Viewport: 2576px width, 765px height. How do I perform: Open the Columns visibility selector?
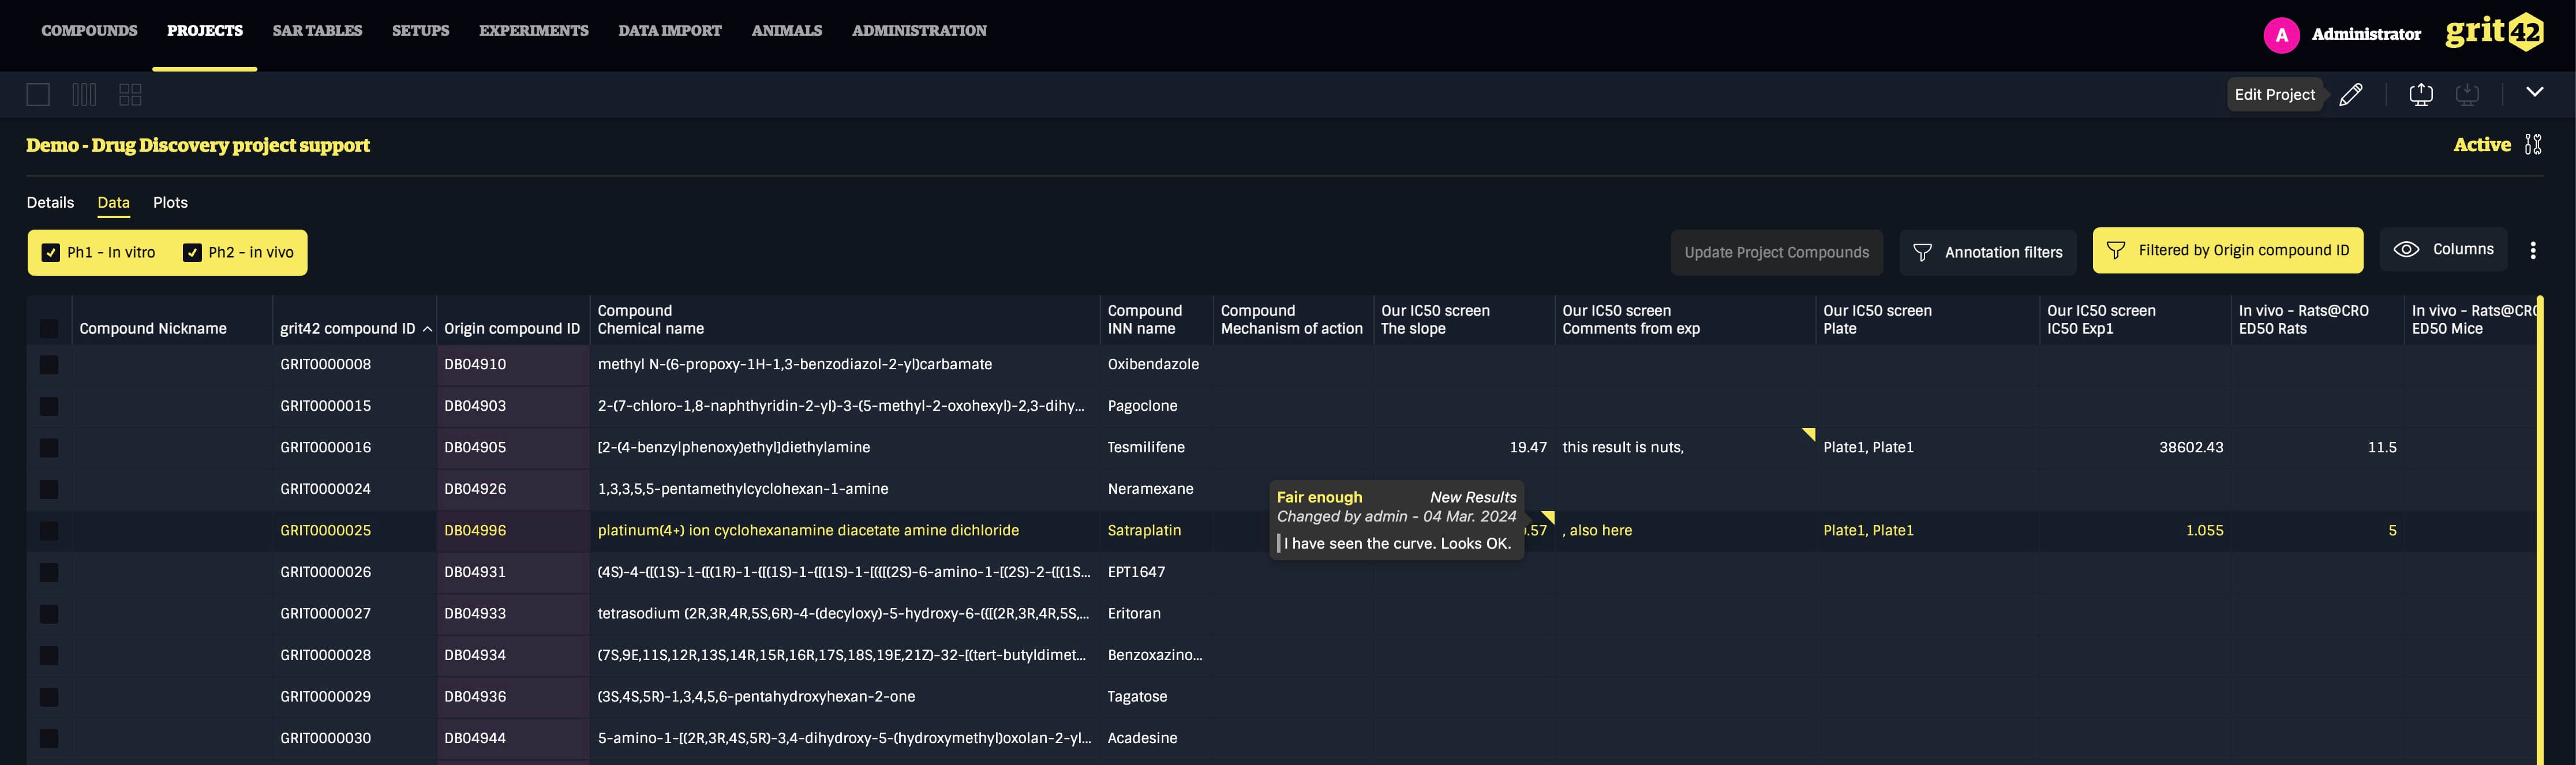(x=2443, y=250)
